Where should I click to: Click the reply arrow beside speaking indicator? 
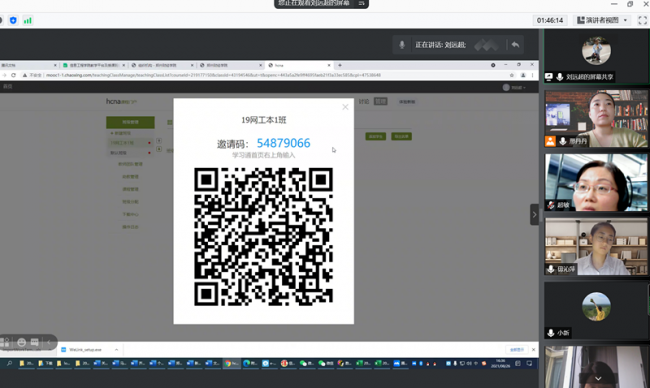(x=515, y=45)
